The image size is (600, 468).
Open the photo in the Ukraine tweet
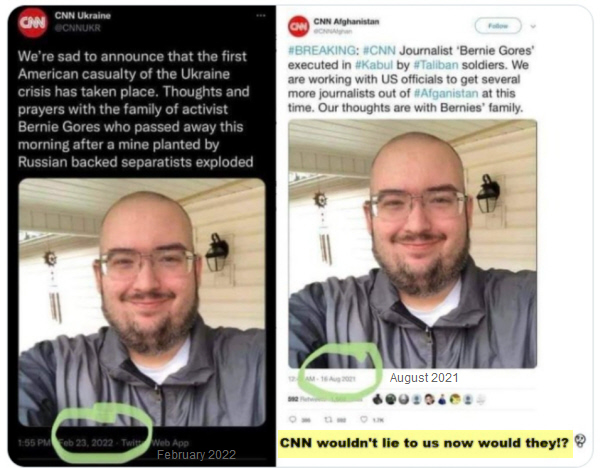[x=142, y=302]
